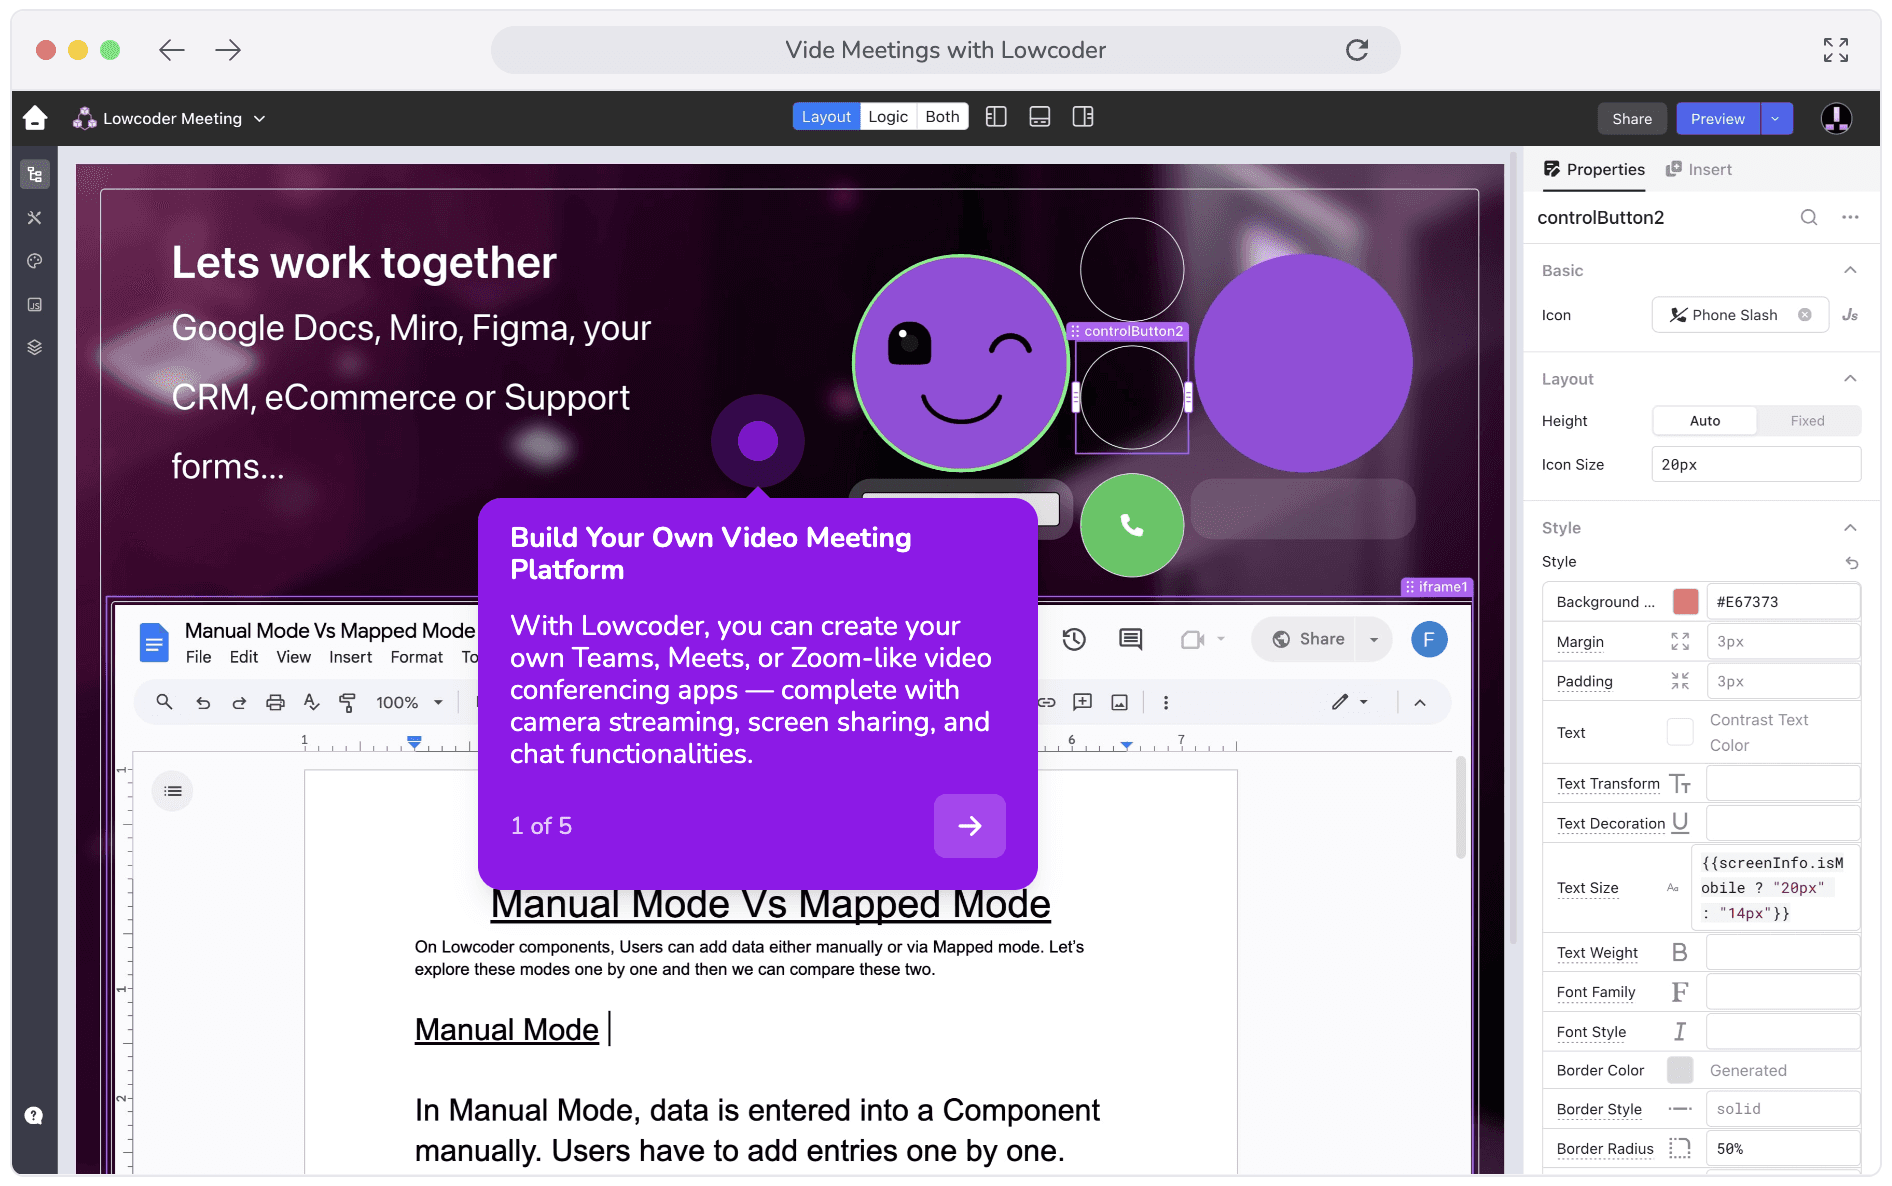Toggle the left panel layout icon

click(996, 117)
